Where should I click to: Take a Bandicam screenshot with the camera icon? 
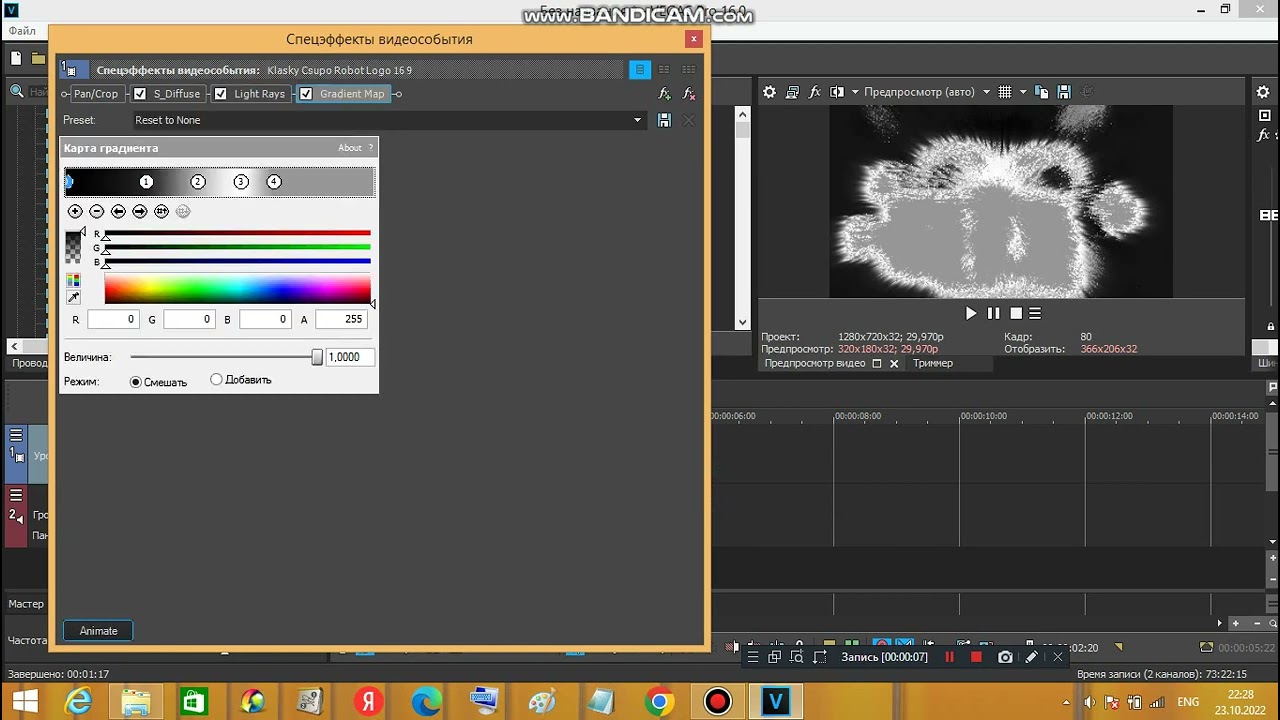click(1005, 657)
